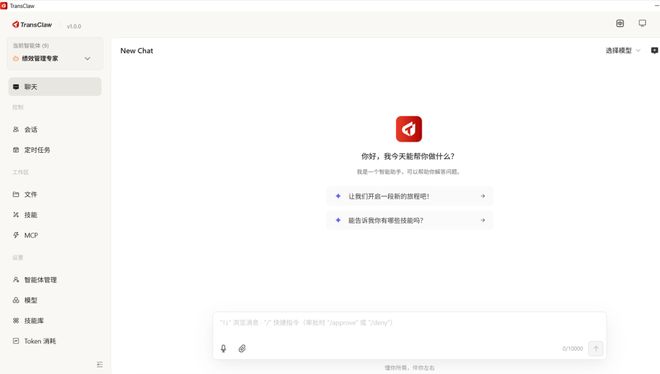This screenshot has height=374, width=660.
Task: Attach a file with the paperclip icon
Action: click(x=242, y=348)
